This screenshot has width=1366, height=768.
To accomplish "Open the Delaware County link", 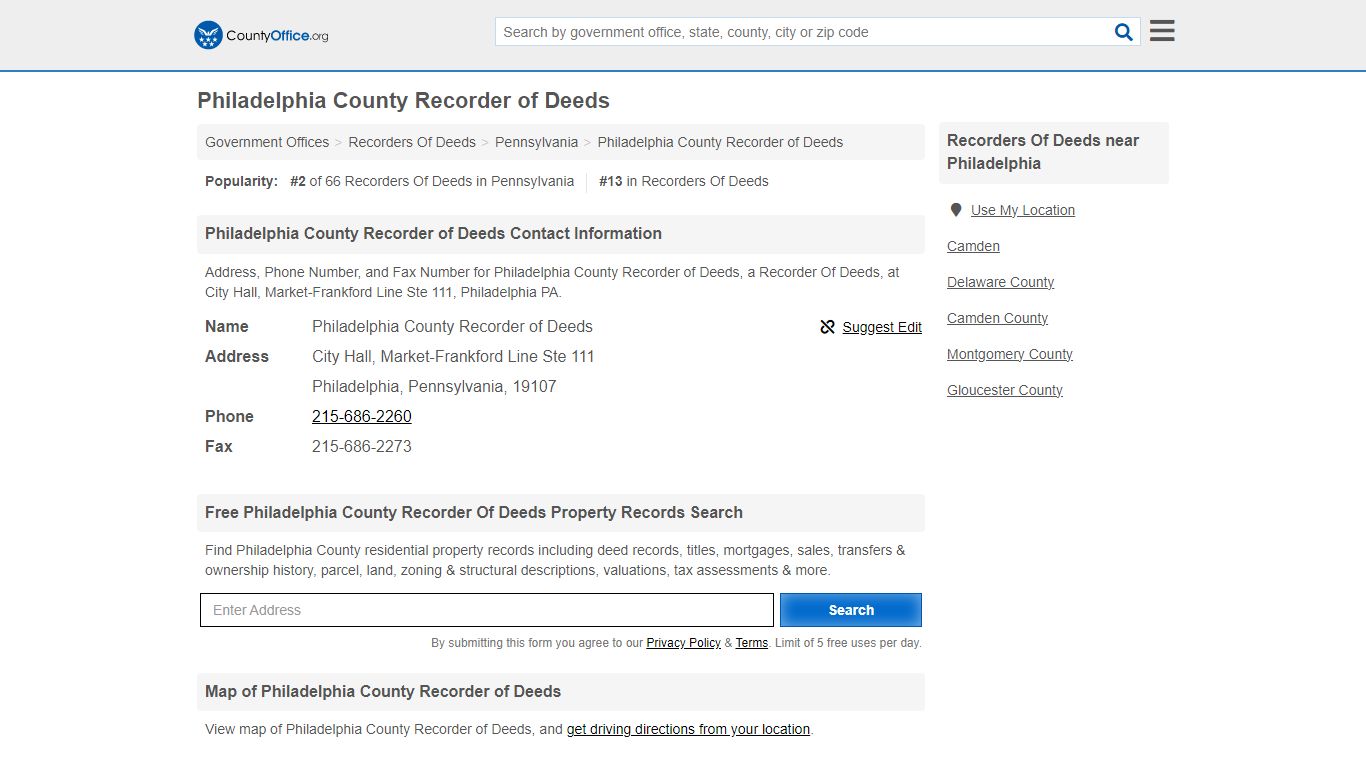I will [x=1000, y=282].
